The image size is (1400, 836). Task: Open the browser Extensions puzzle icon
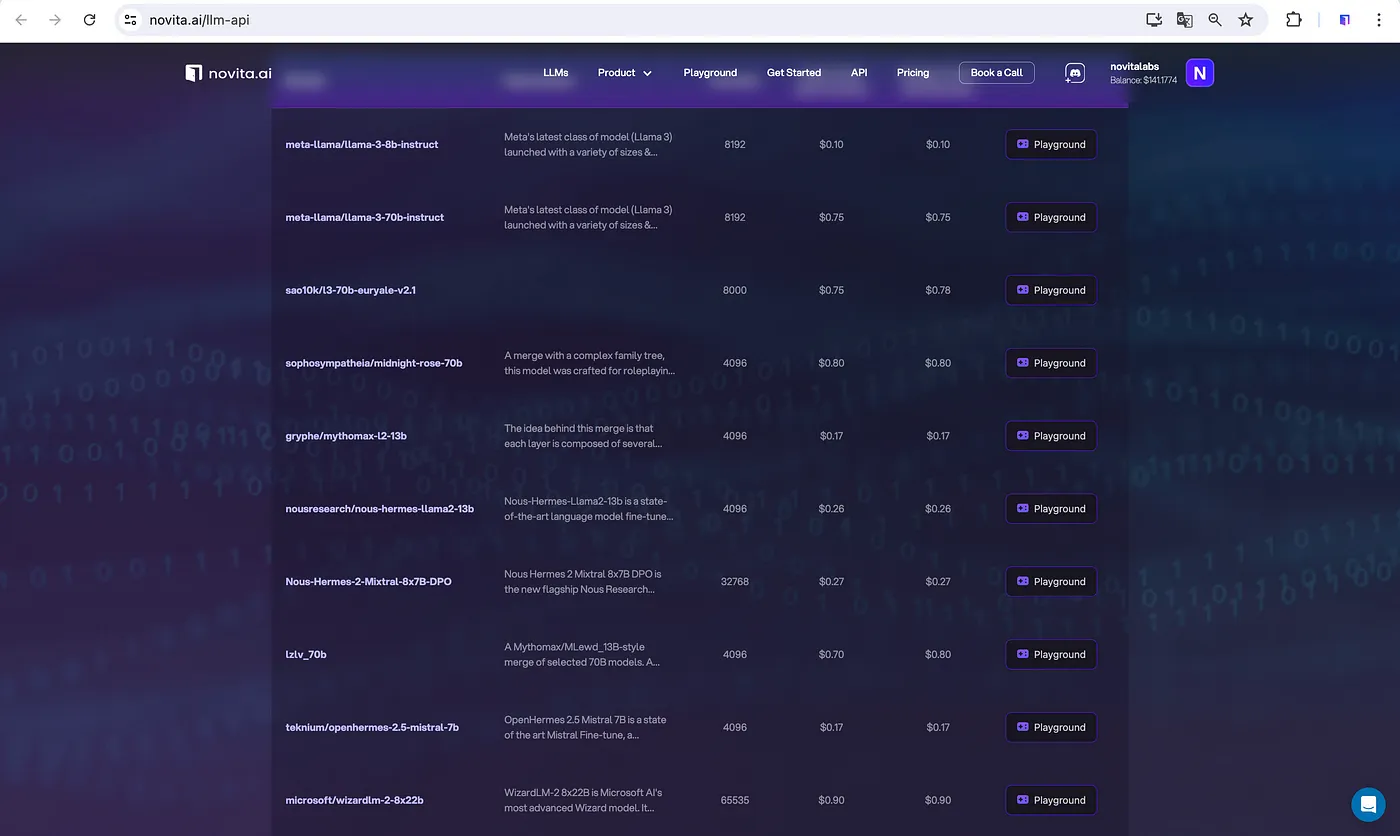pos(1293,20)
